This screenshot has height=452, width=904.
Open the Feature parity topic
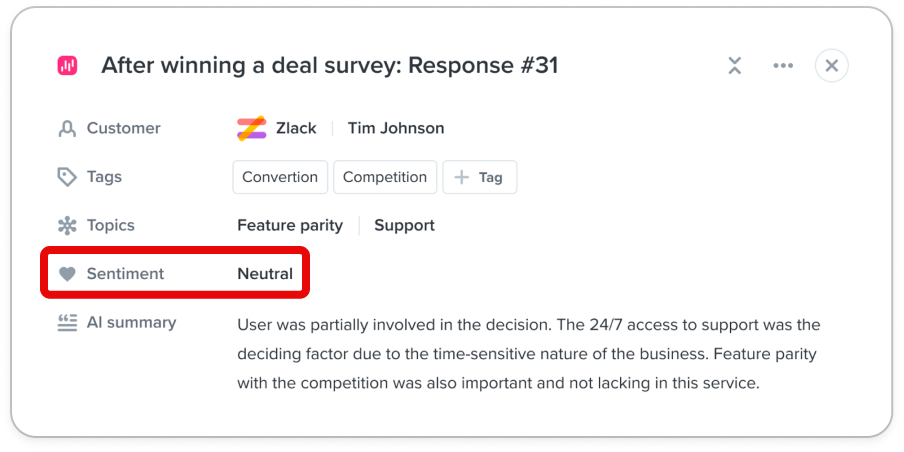coord(290,225)
